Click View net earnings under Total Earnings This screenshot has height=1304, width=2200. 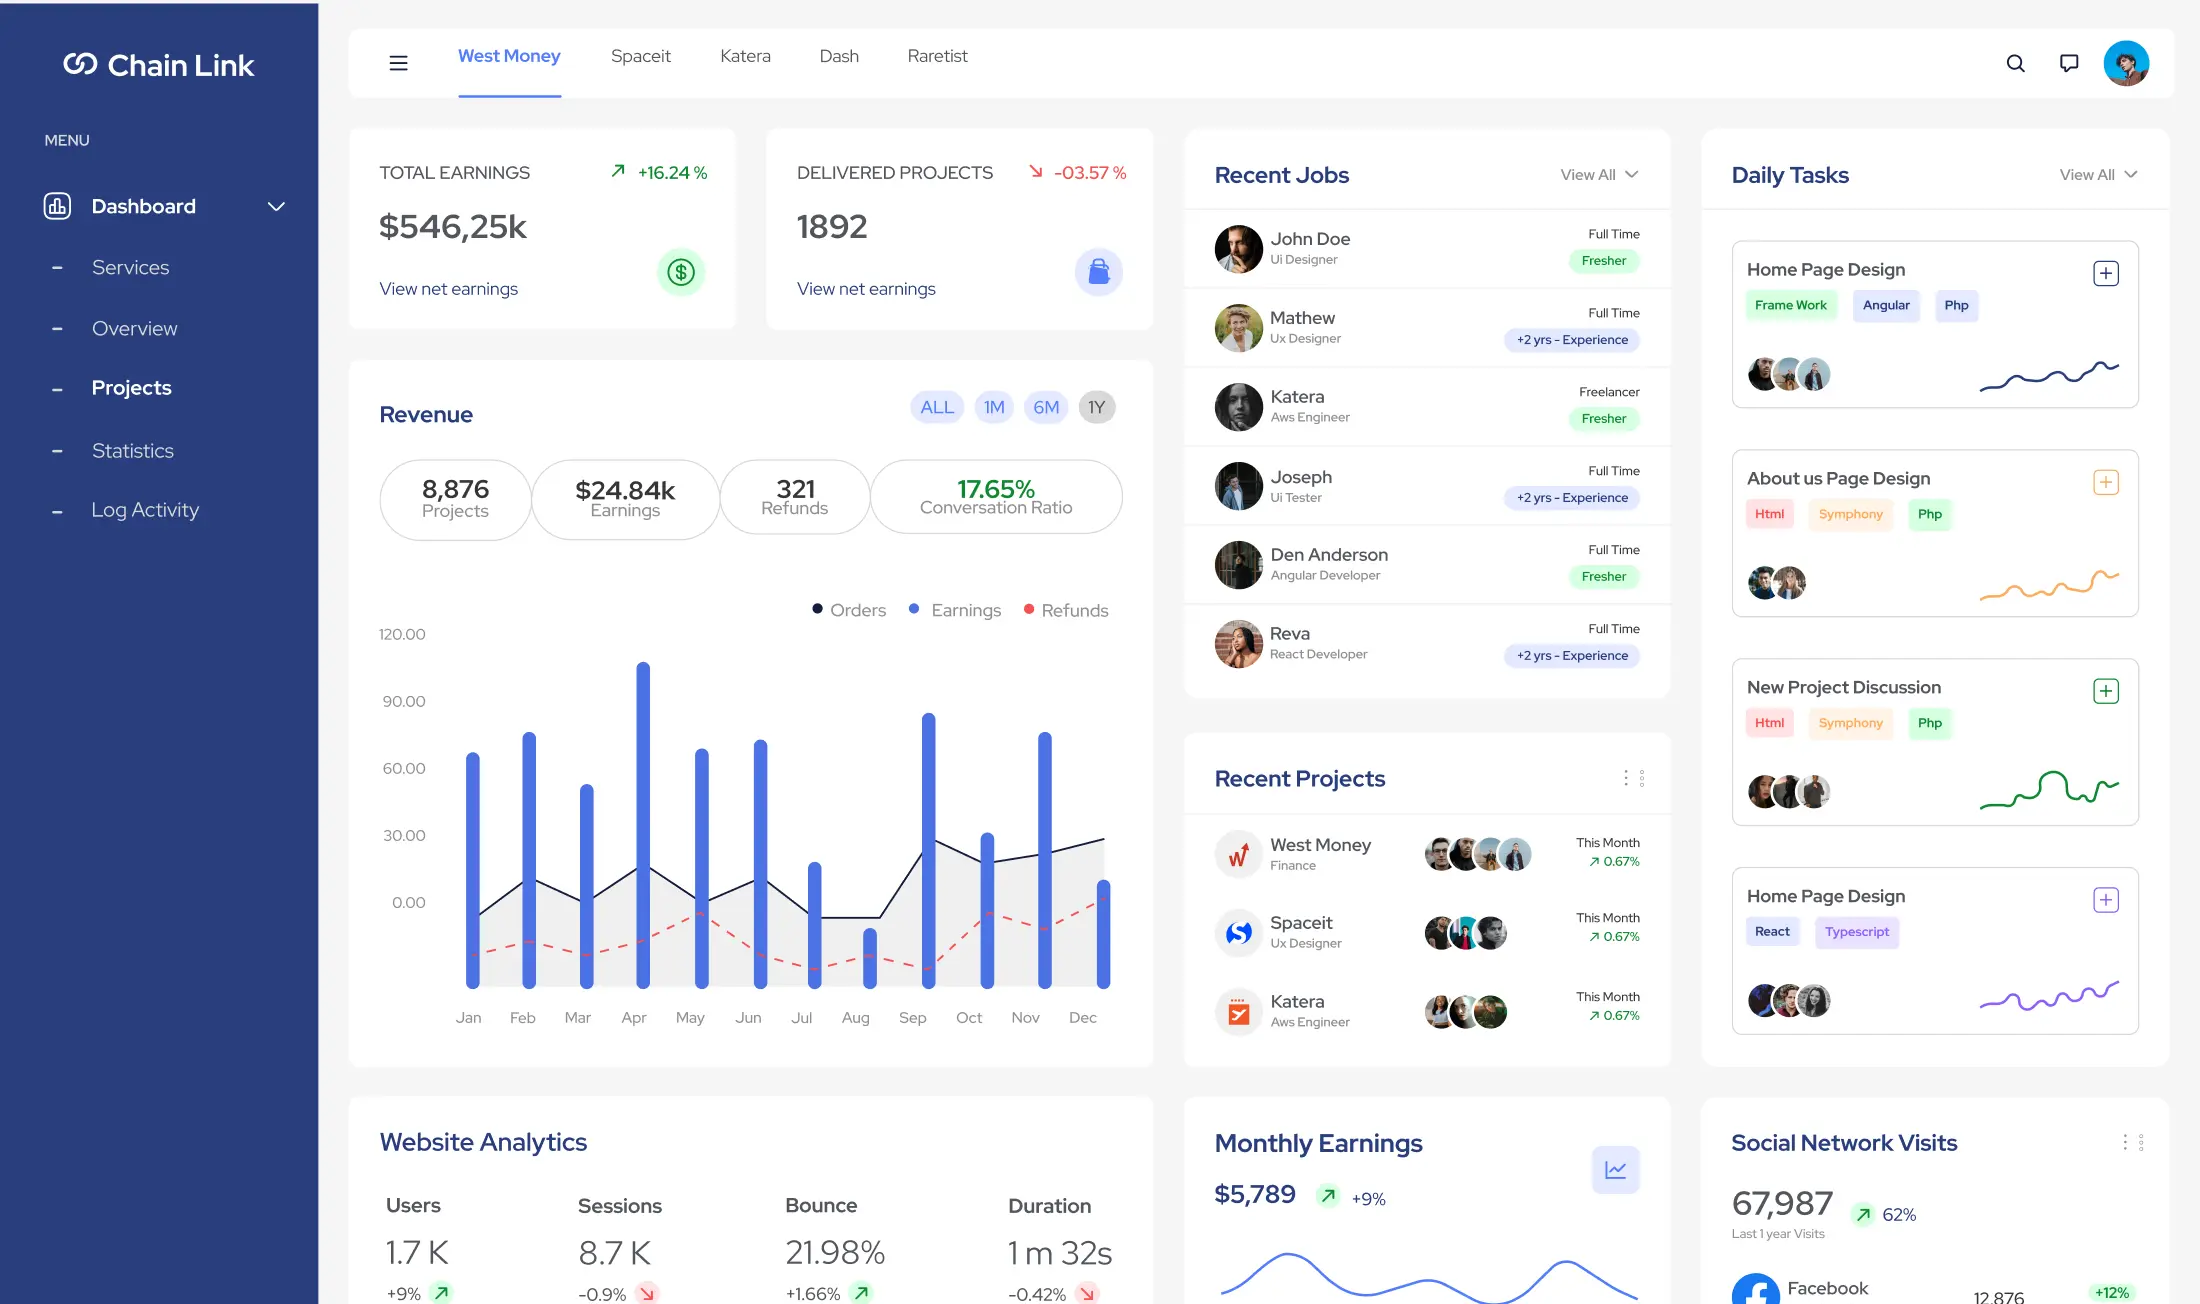point(448,288)
